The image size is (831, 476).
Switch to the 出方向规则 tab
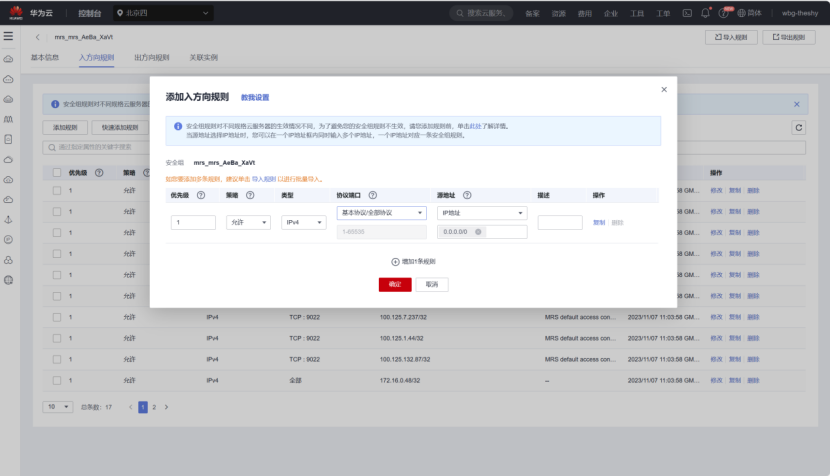pyautogui.click(x=152, y=57)
